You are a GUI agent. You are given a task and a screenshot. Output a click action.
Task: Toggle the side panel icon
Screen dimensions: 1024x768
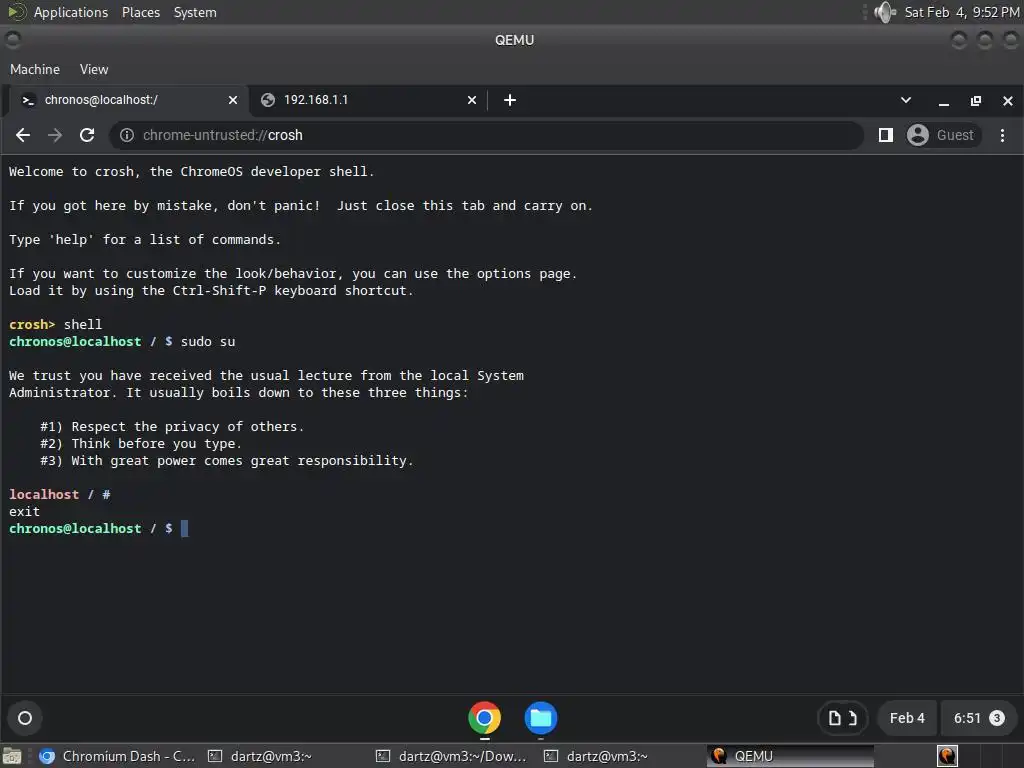[x=886, y=135]
